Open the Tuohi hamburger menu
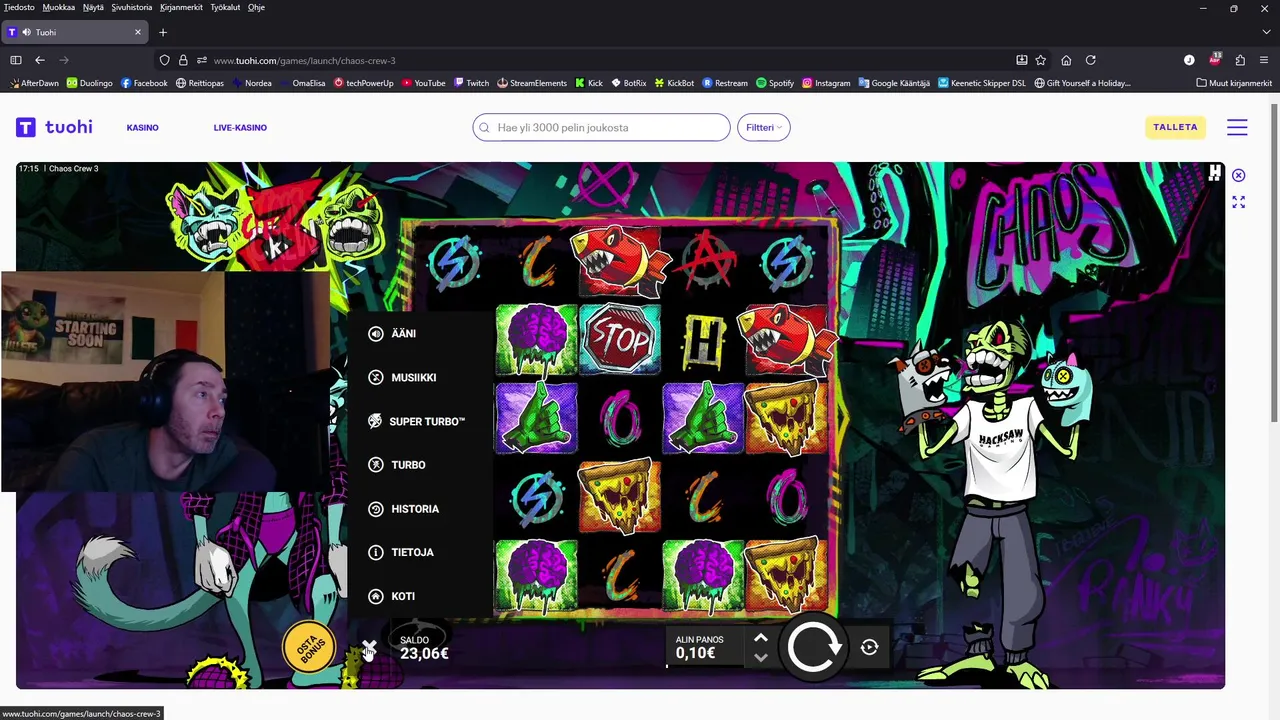Image resolution: width=1280 pixels, height=720 pixels. (1237, 127)
